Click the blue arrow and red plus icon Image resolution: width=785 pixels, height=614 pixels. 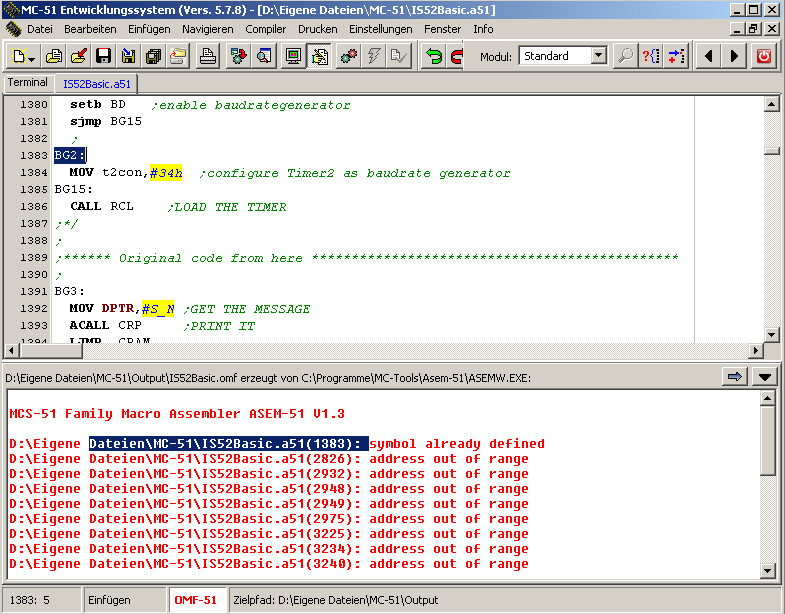(x=676, y=56)
